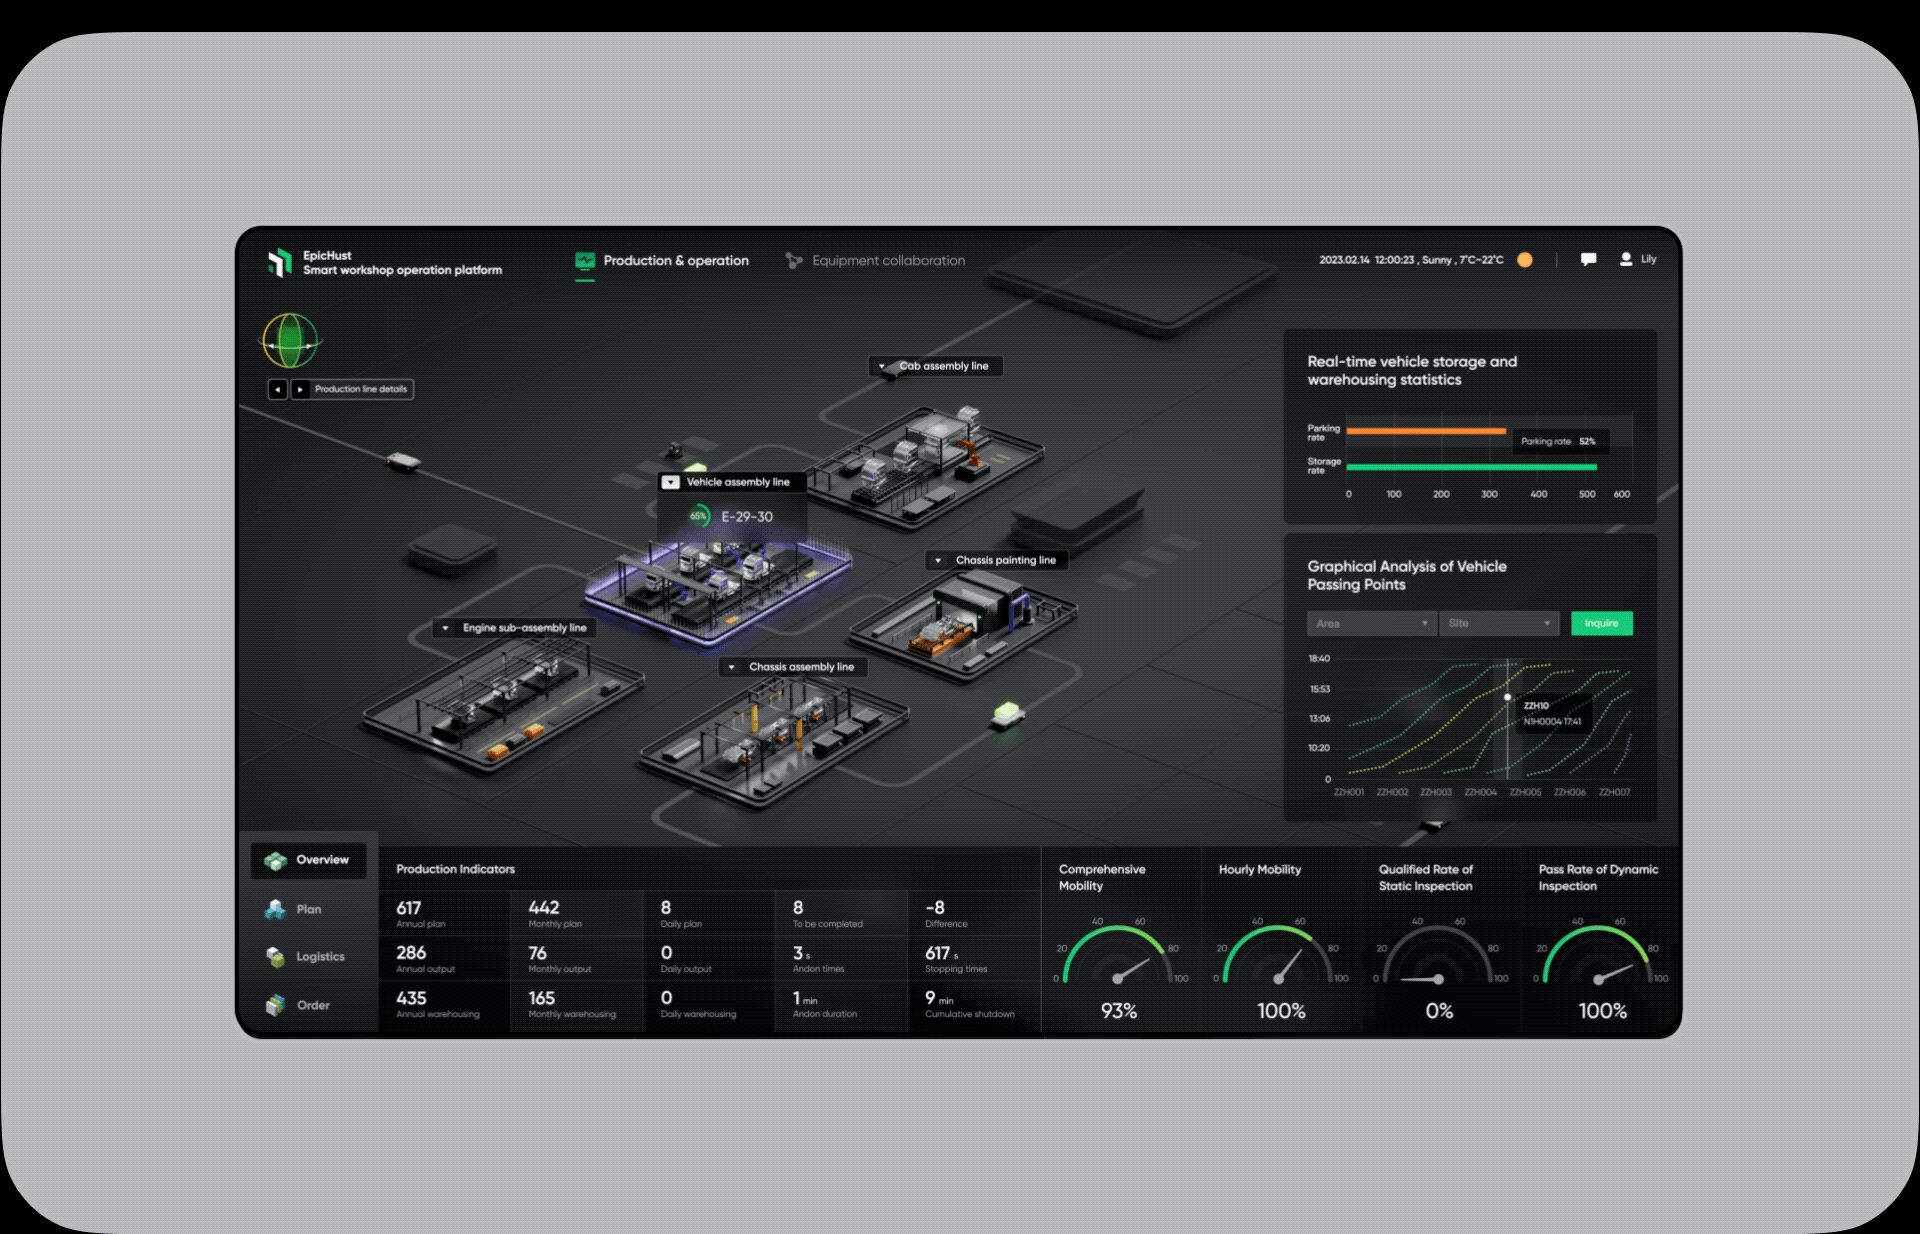The width and height of the screenshot is (1920, 1234).
Task: Click the green Storage rate bar
Action: [x=1472, y=467]
